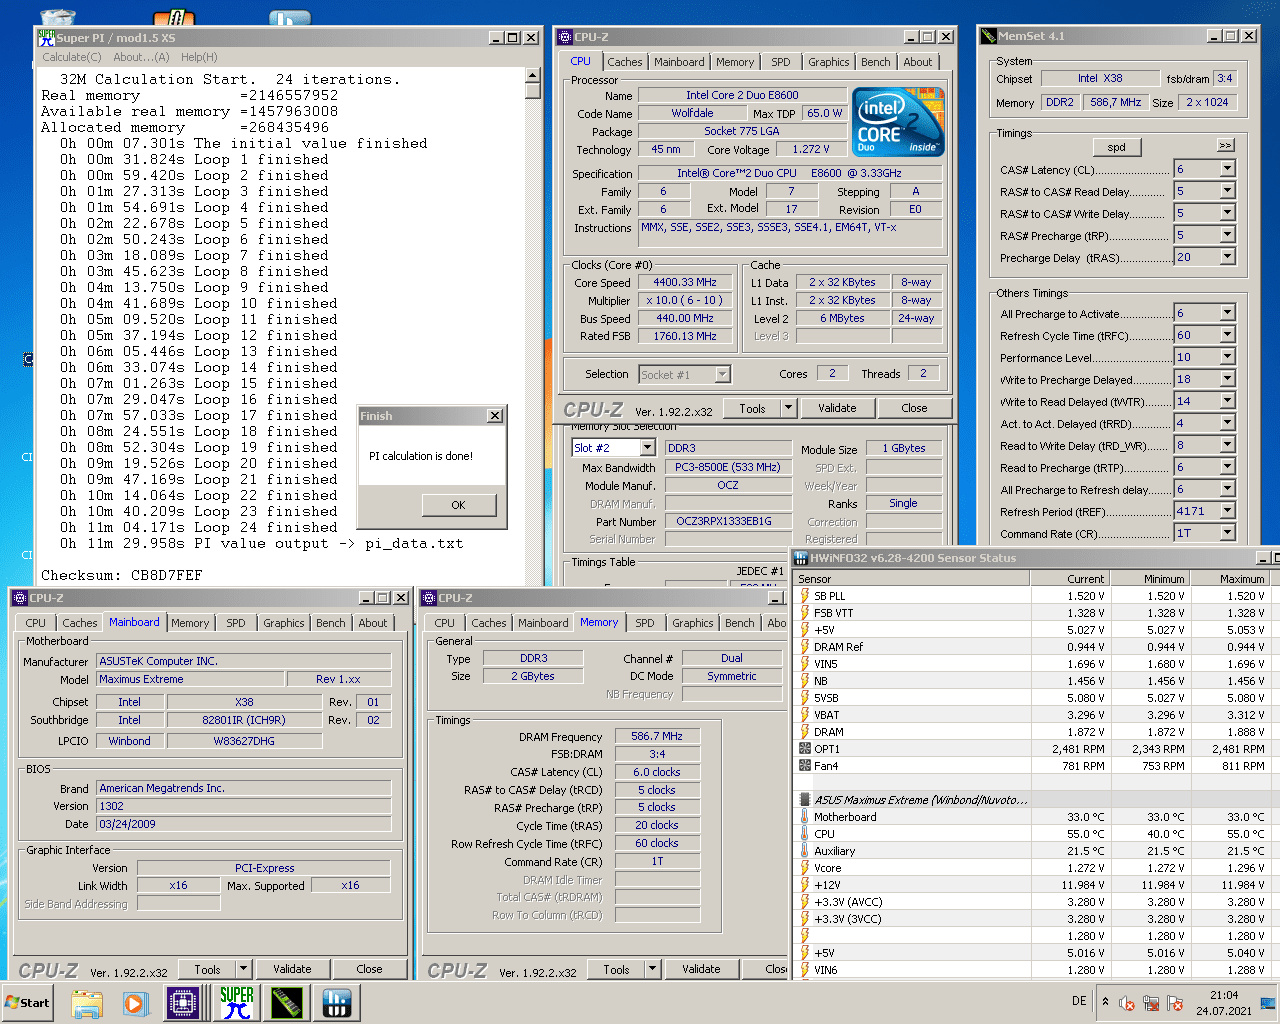Open Tools dropdown arrow in top CPU-Z window
The image size is (1280, 1024).
[x=788, y=408]
